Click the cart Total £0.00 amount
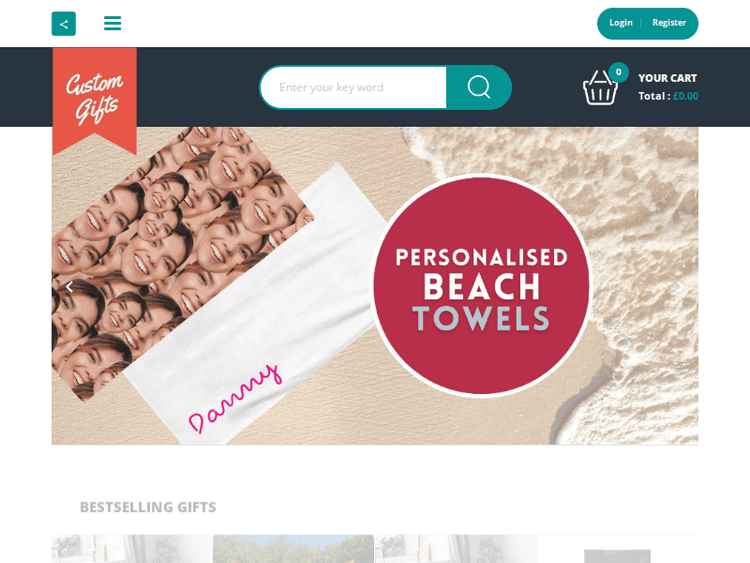The image size is (750, 563). 685,96
